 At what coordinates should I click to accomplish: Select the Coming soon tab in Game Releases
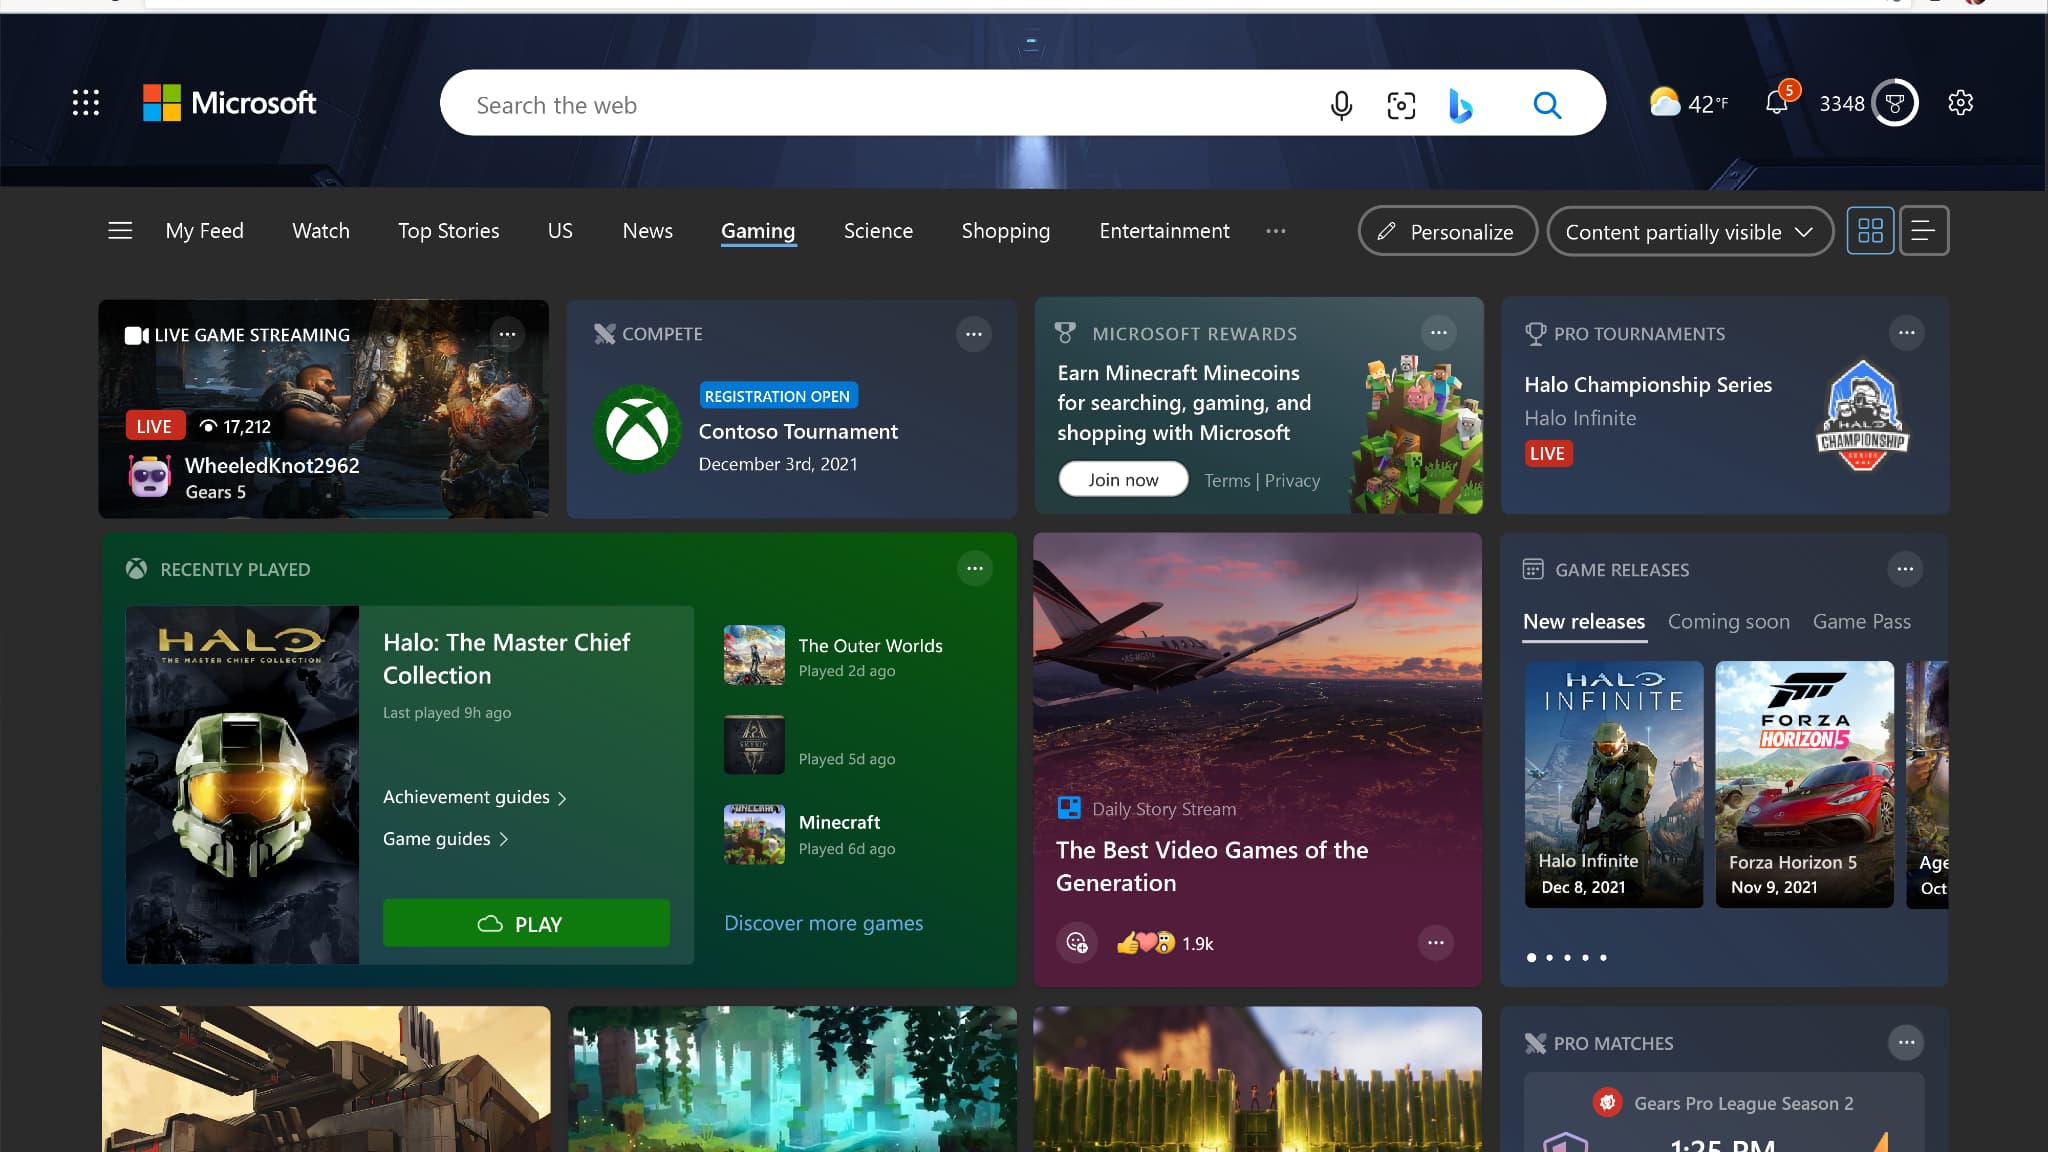click(x=1728, y=621)
